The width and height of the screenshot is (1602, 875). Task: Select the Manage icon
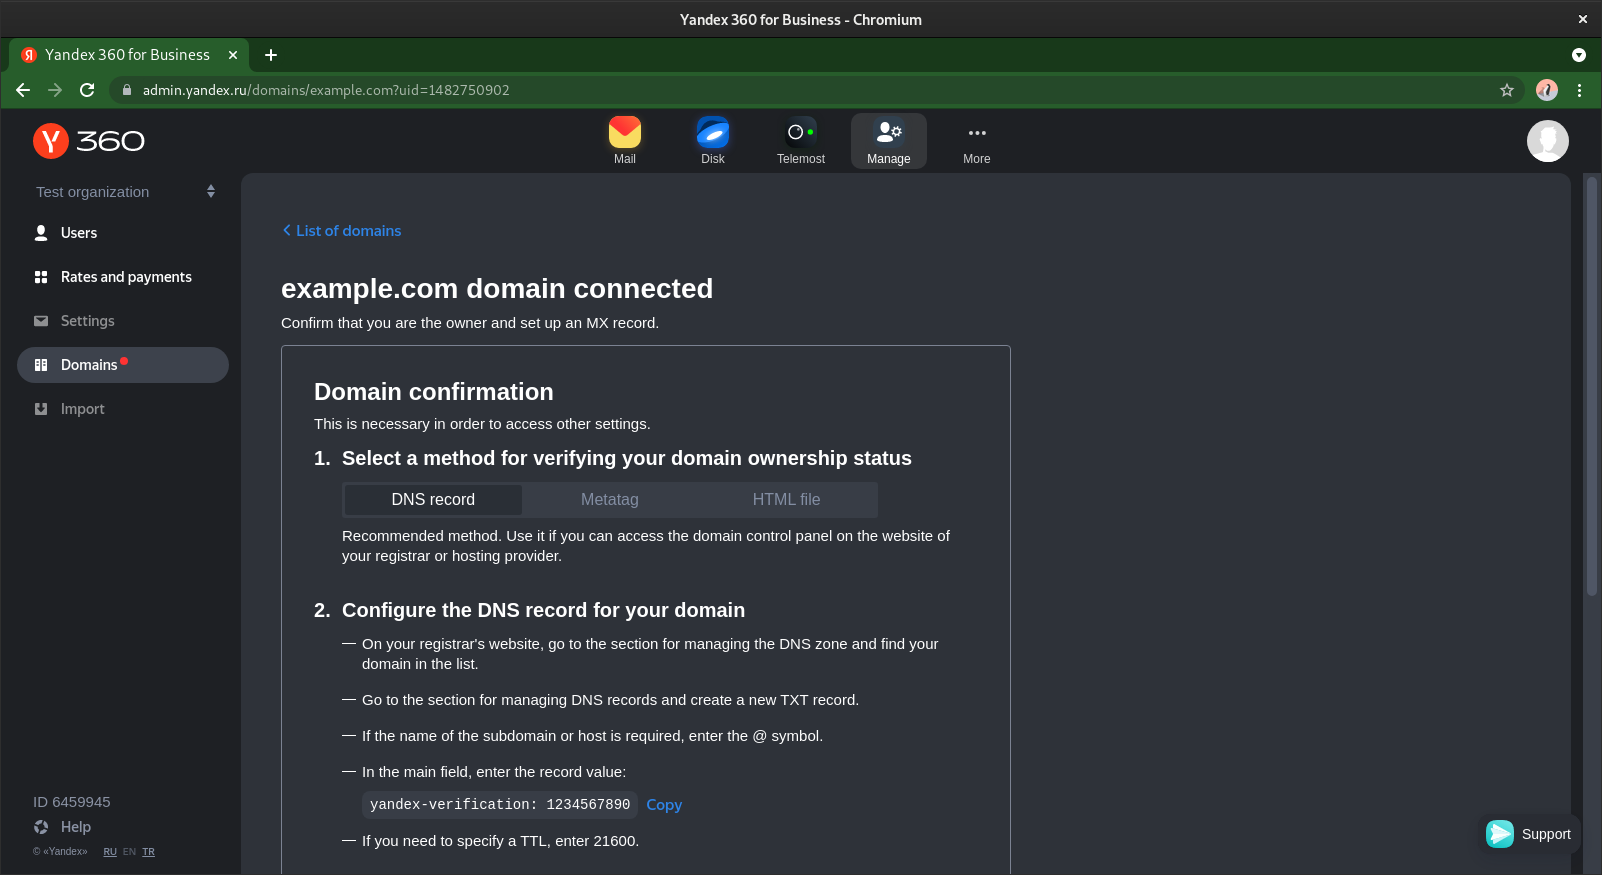tap(889, 141)
